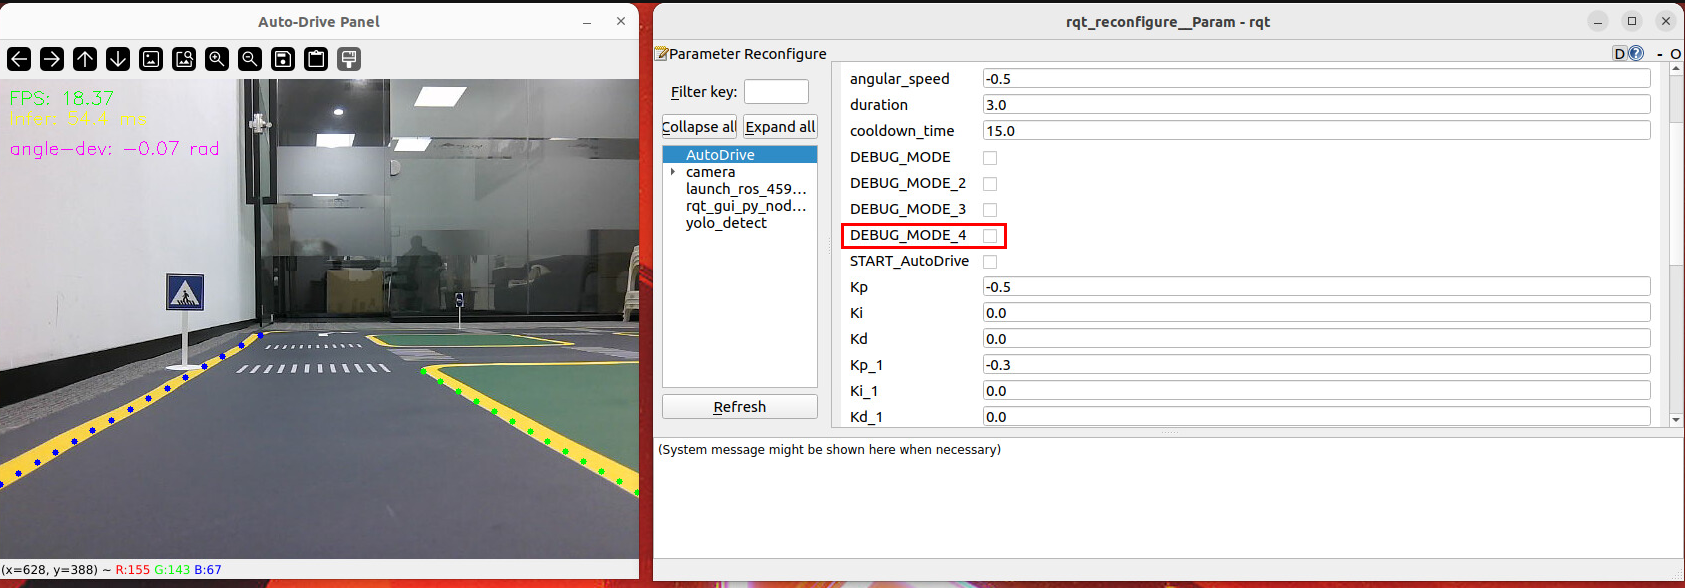
Task: Click the up arrow pan icon
Action: [85, 59]
